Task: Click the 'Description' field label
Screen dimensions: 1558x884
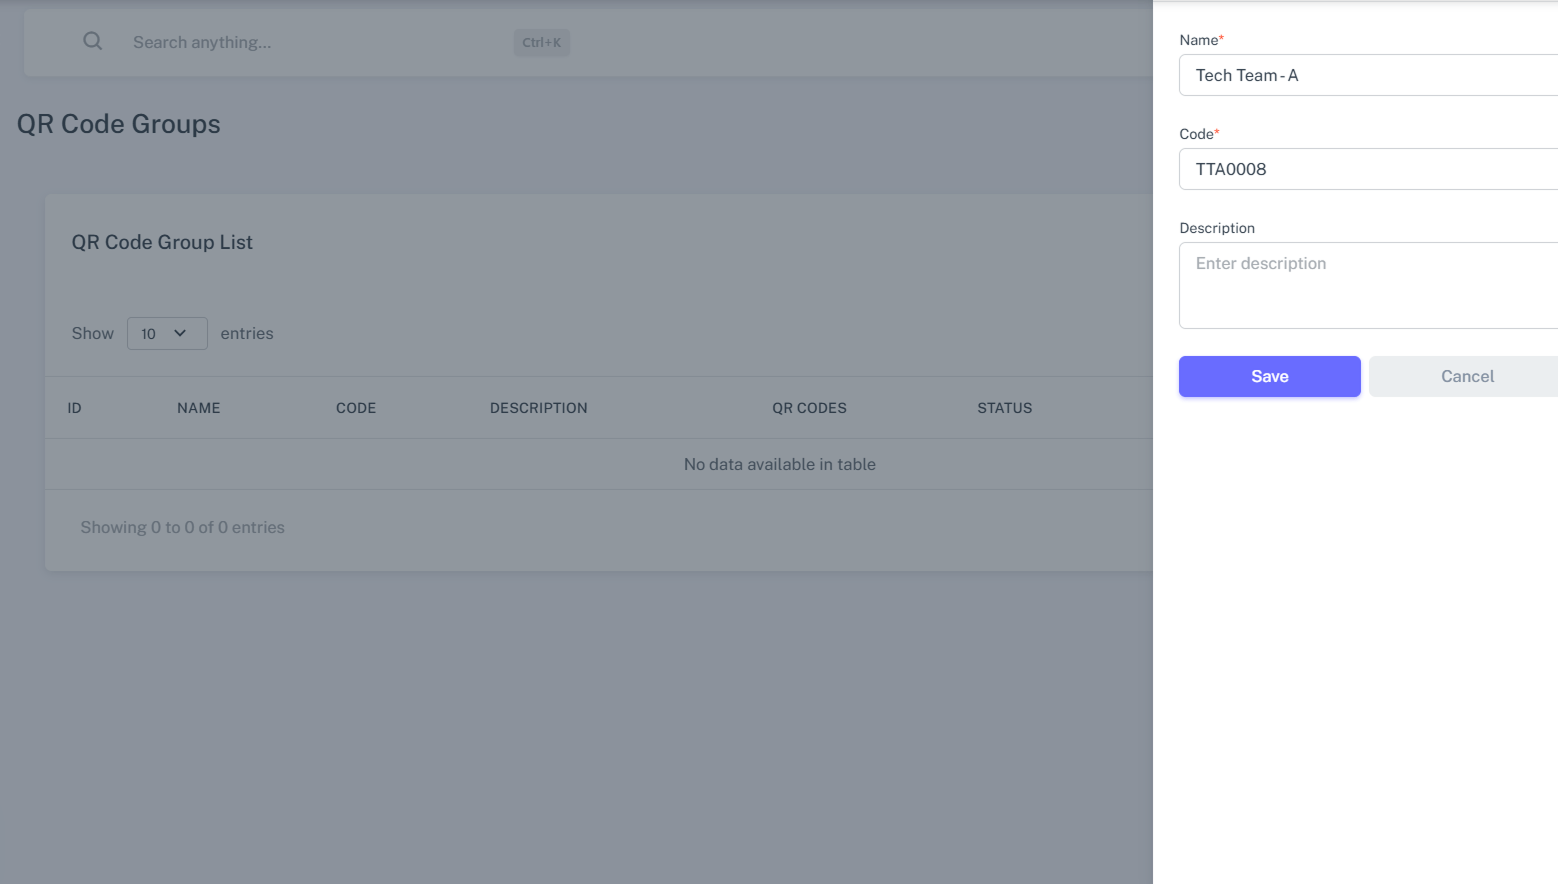Action: [x=1217, y=228]
